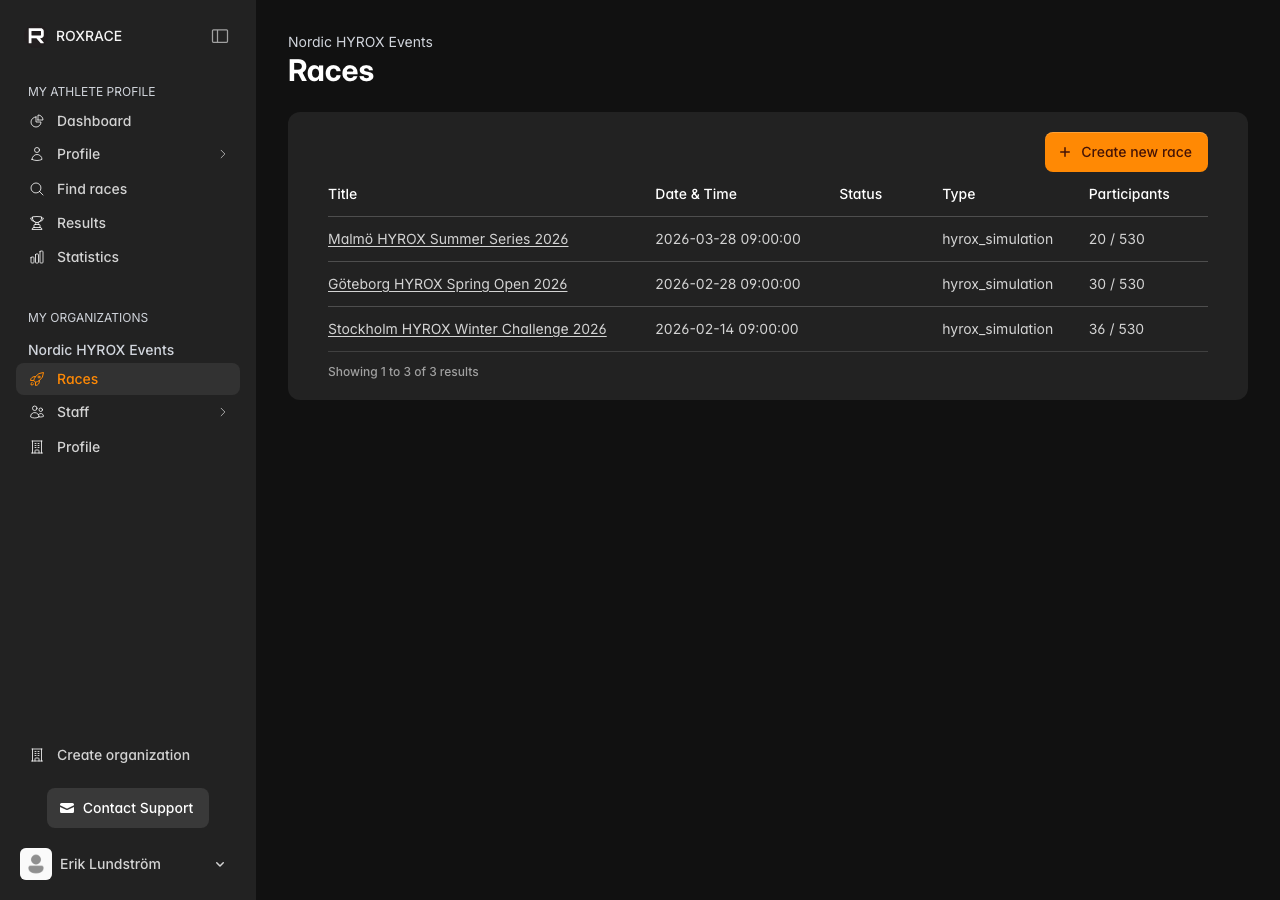1280x900 pixels.
Task: Click the Races rocket icon
Action: point(37,379)
